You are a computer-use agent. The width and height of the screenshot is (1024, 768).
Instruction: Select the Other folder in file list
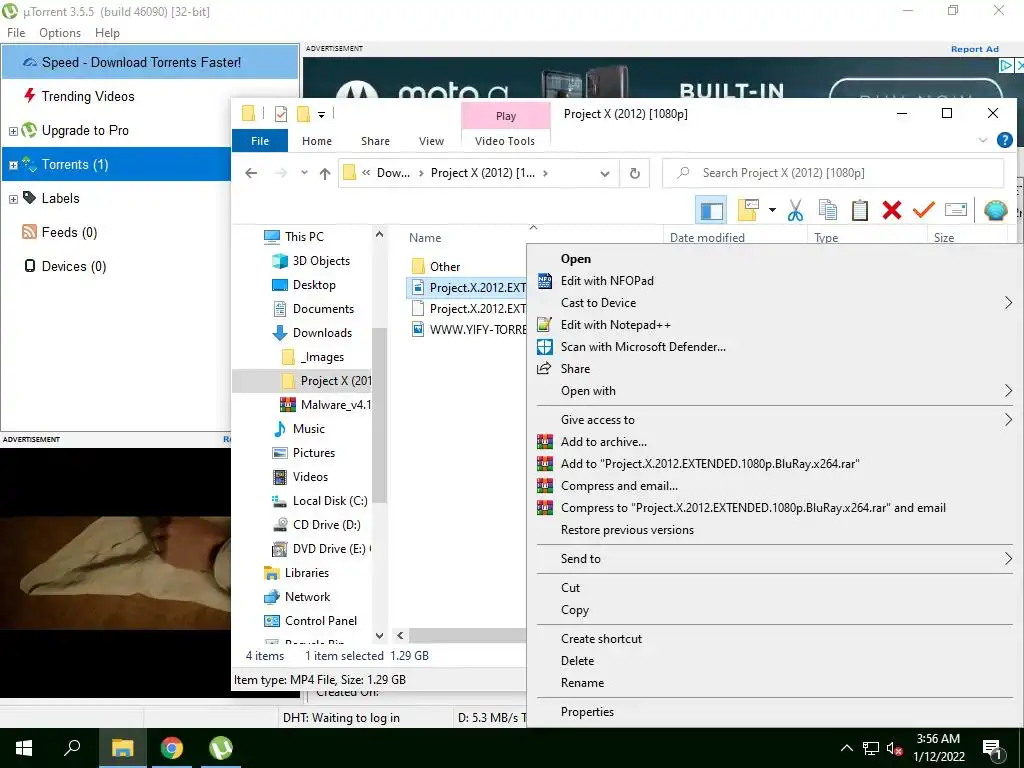[445, 266]
